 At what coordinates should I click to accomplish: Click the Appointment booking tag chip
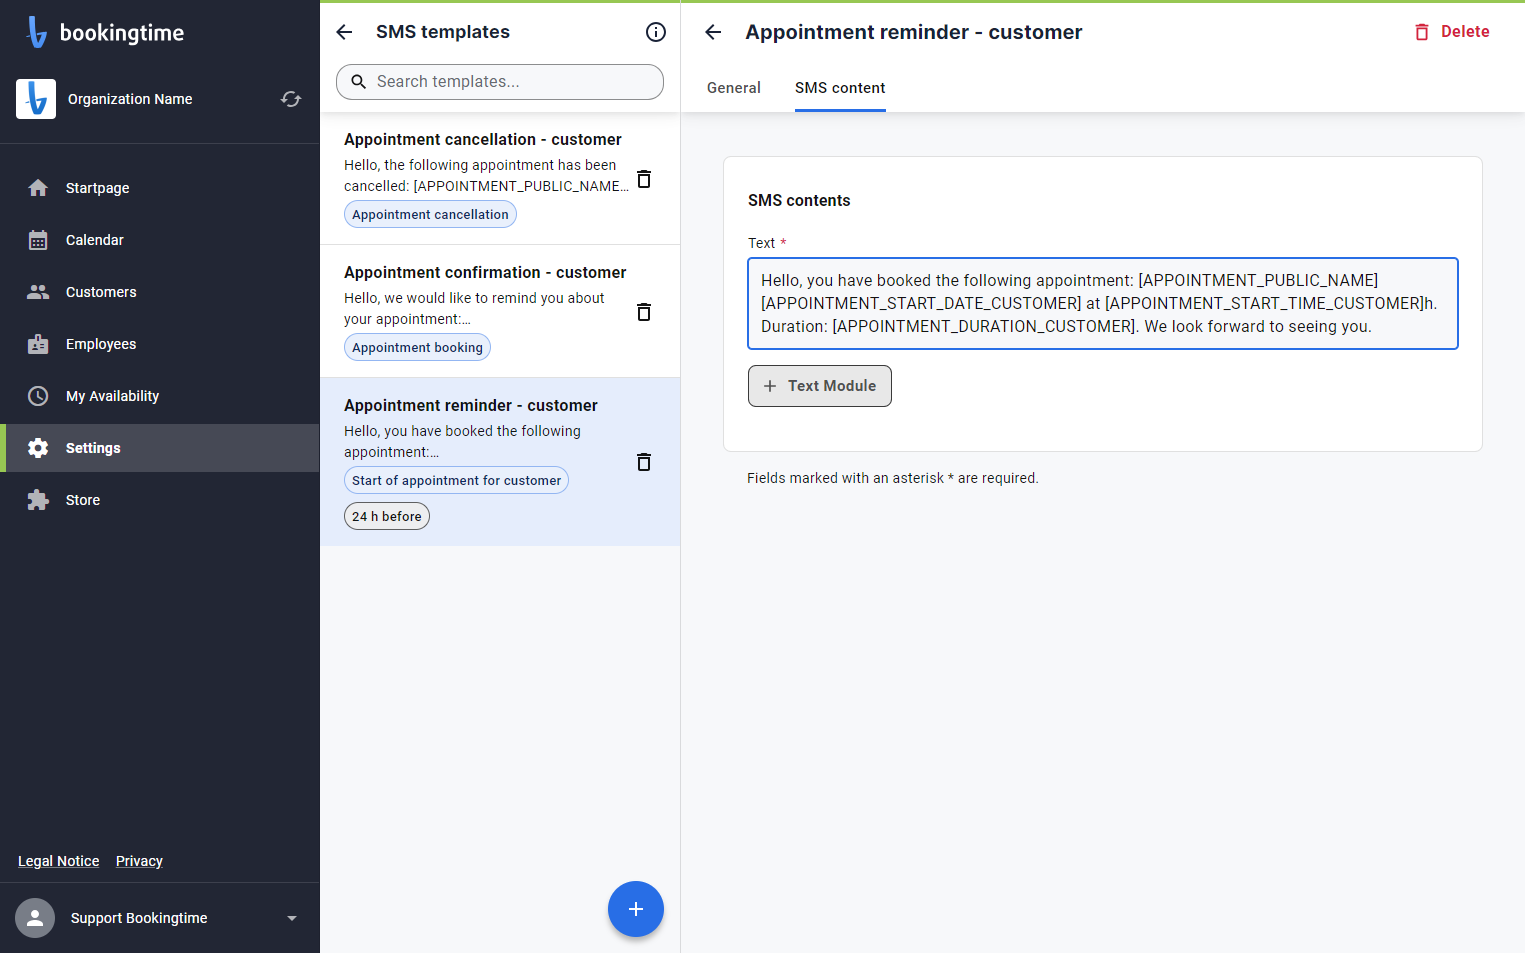[x=417, y=347]
